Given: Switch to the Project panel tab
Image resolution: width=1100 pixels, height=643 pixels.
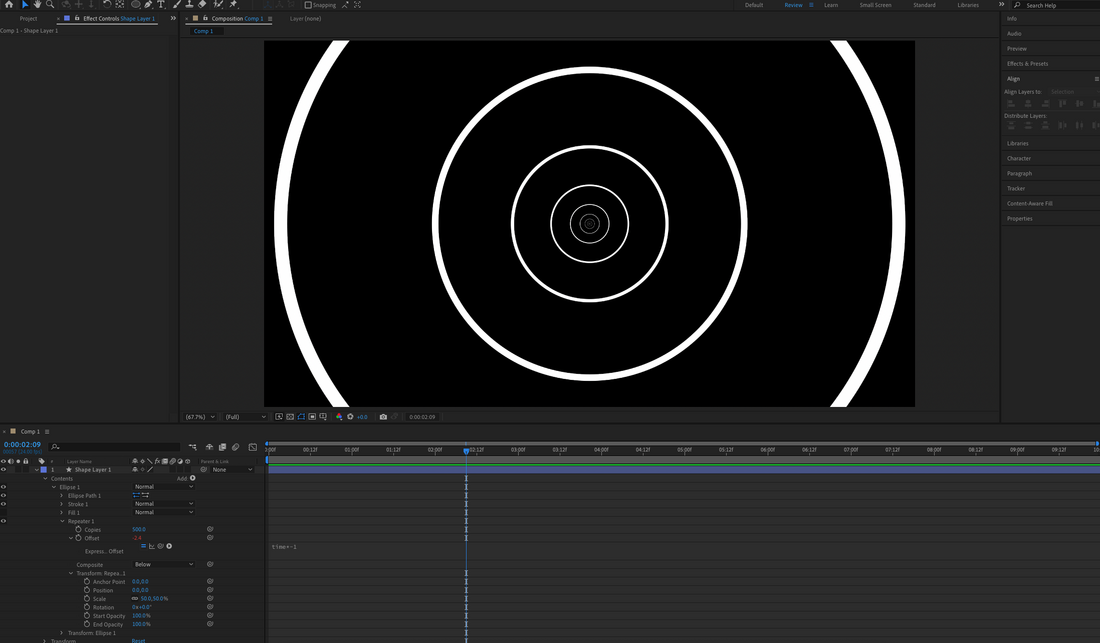Looking at the screenshot, I should (x=29, y=18).
